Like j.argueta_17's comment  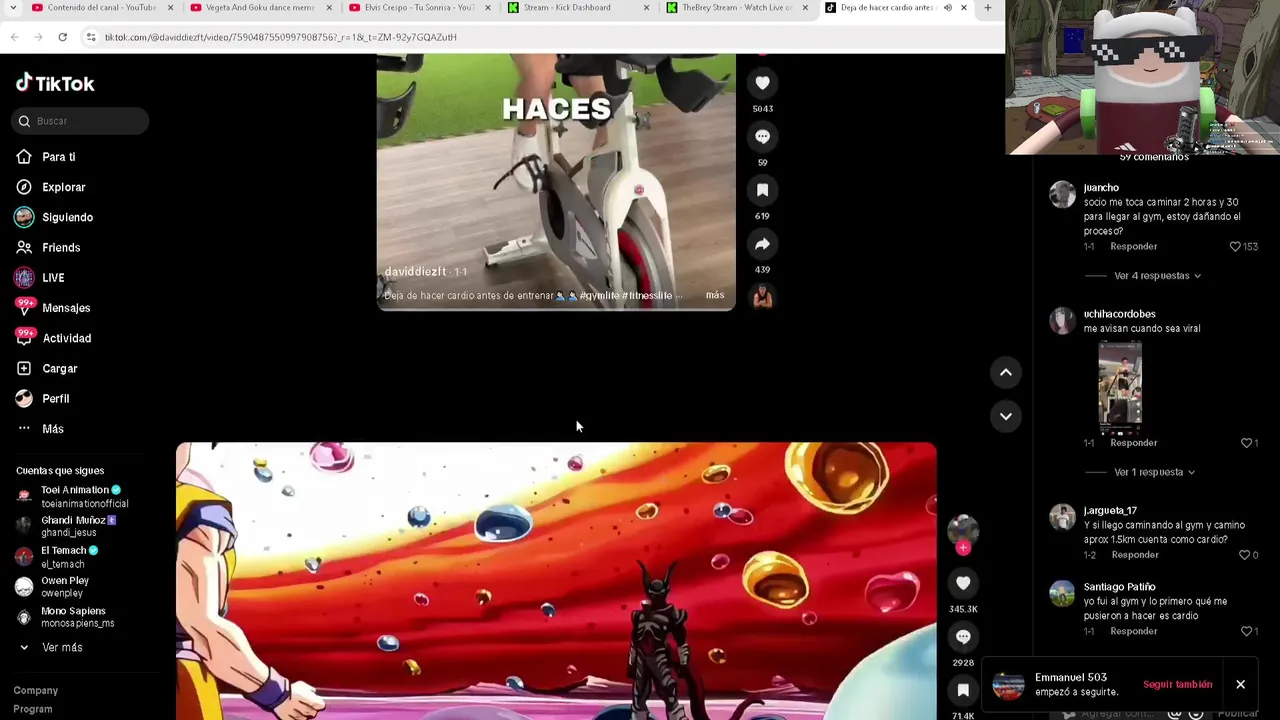(1245, 555)
